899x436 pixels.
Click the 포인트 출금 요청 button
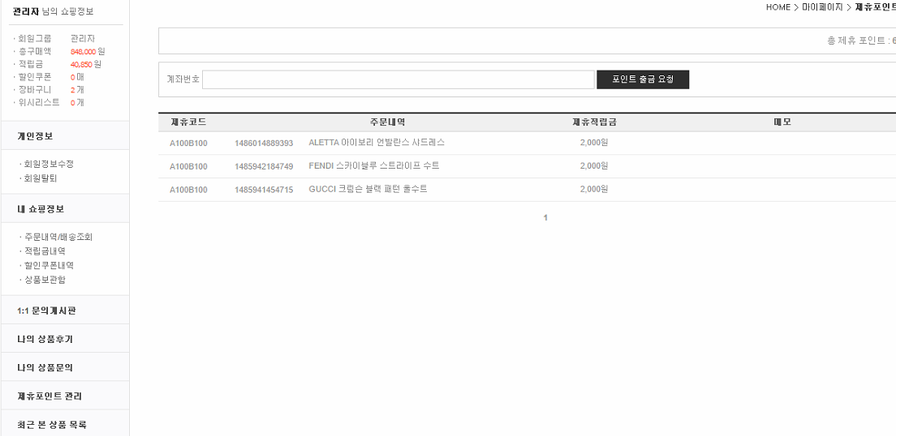click(x=642, y=79)
